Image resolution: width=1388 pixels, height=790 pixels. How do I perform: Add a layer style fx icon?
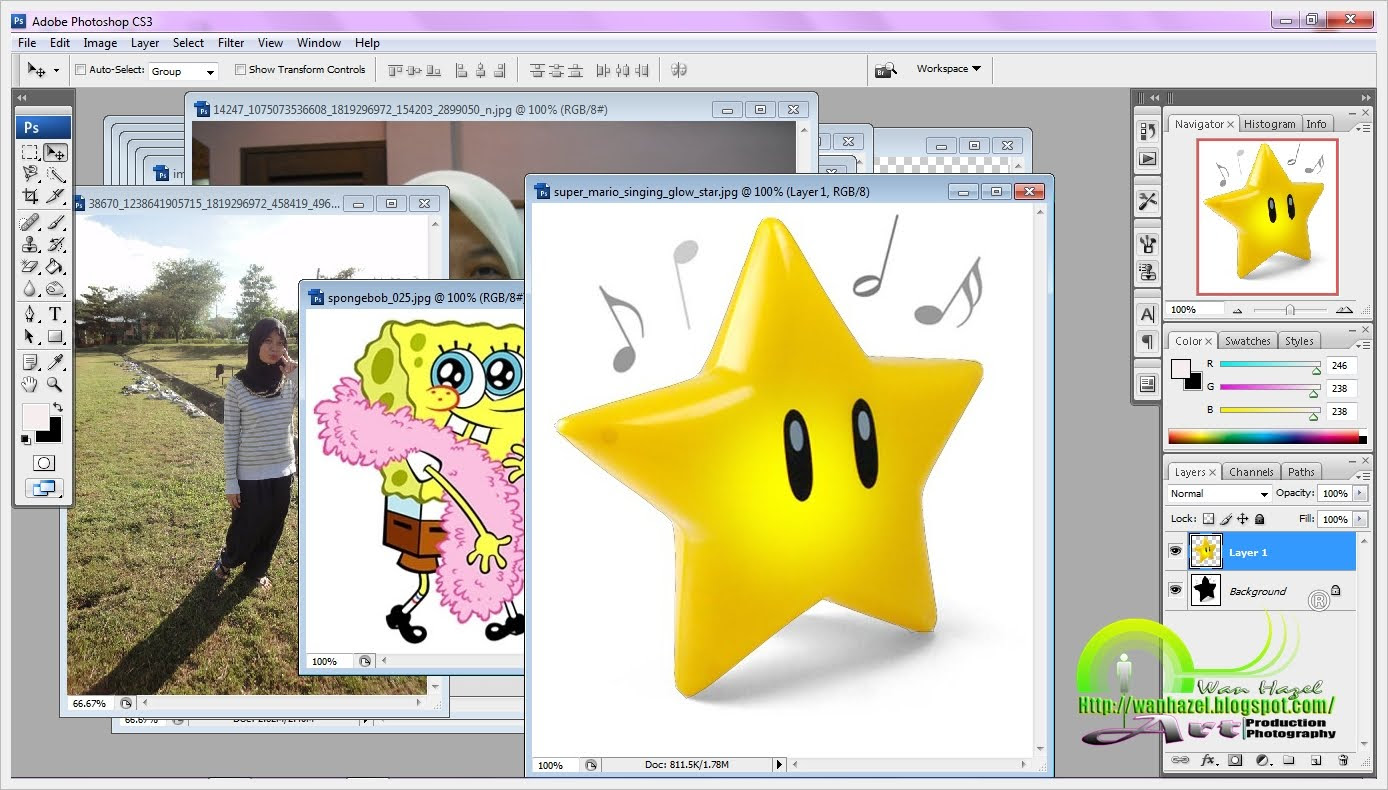[1208, 760]
